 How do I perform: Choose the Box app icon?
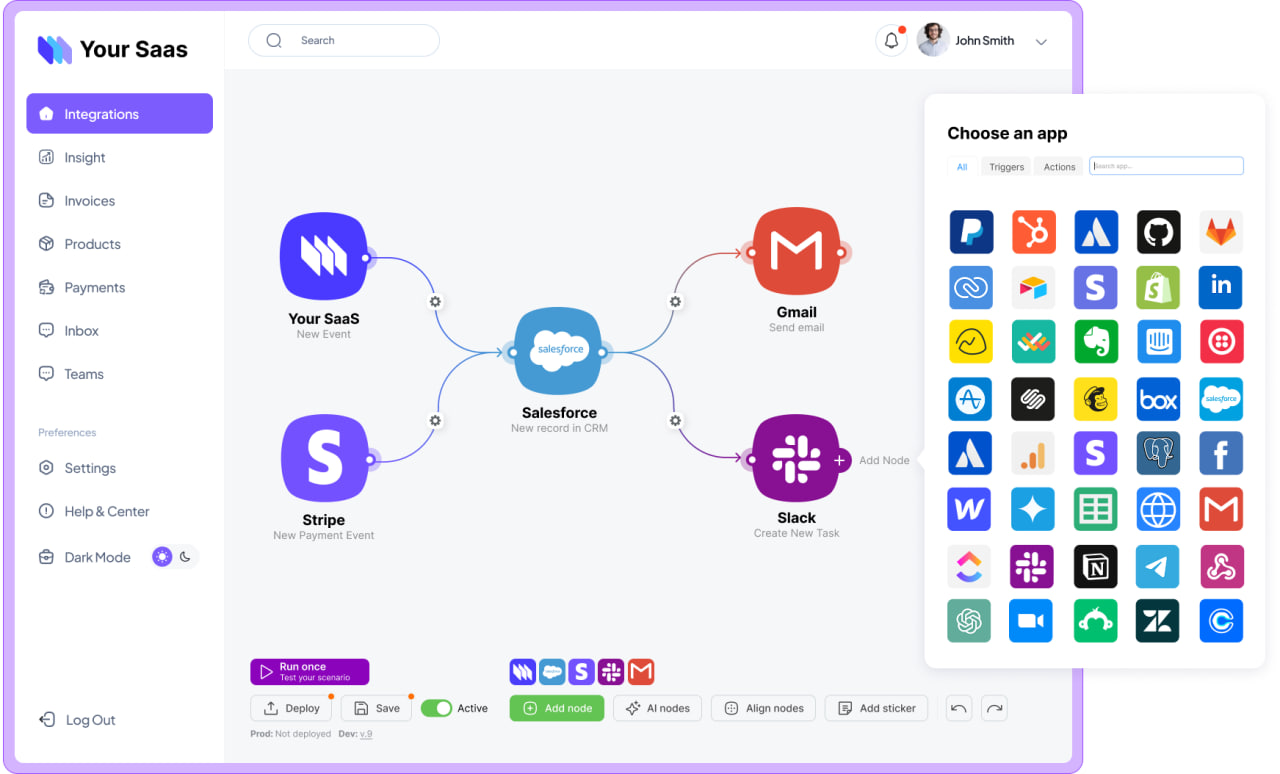(1158, 398)
